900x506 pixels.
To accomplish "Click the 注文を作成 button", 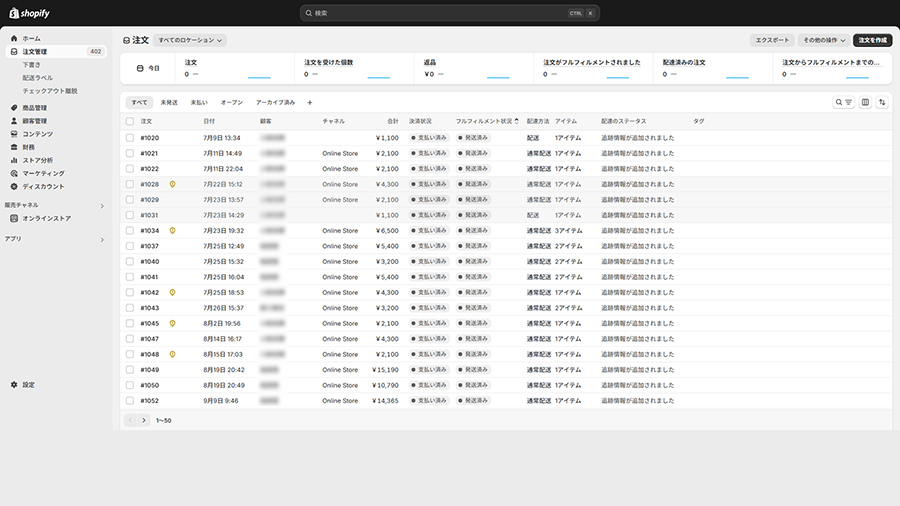I will (x=872, y=40).
